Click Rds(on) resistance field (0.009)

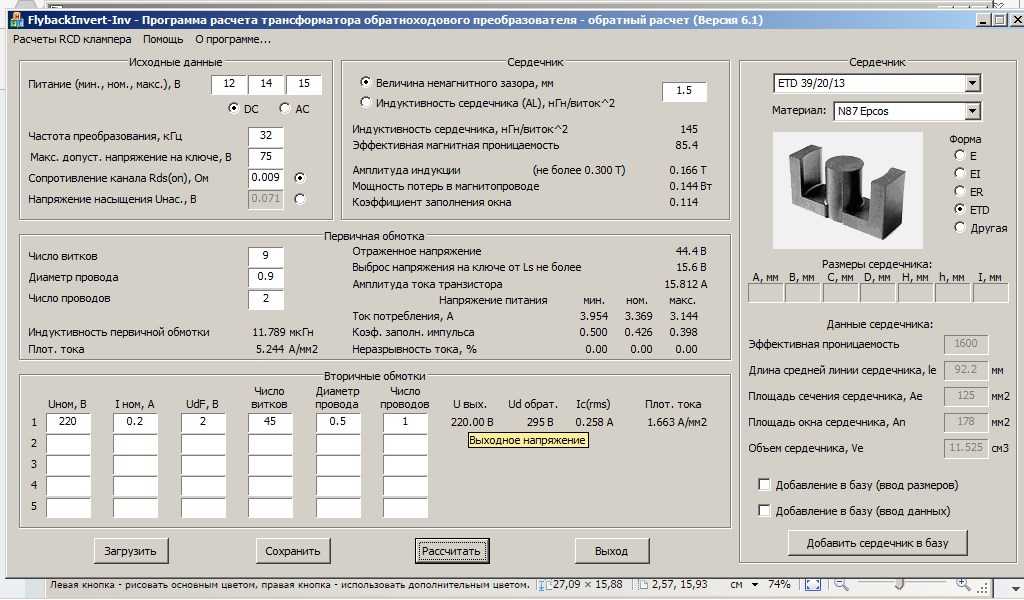click(x=266, y=178)
